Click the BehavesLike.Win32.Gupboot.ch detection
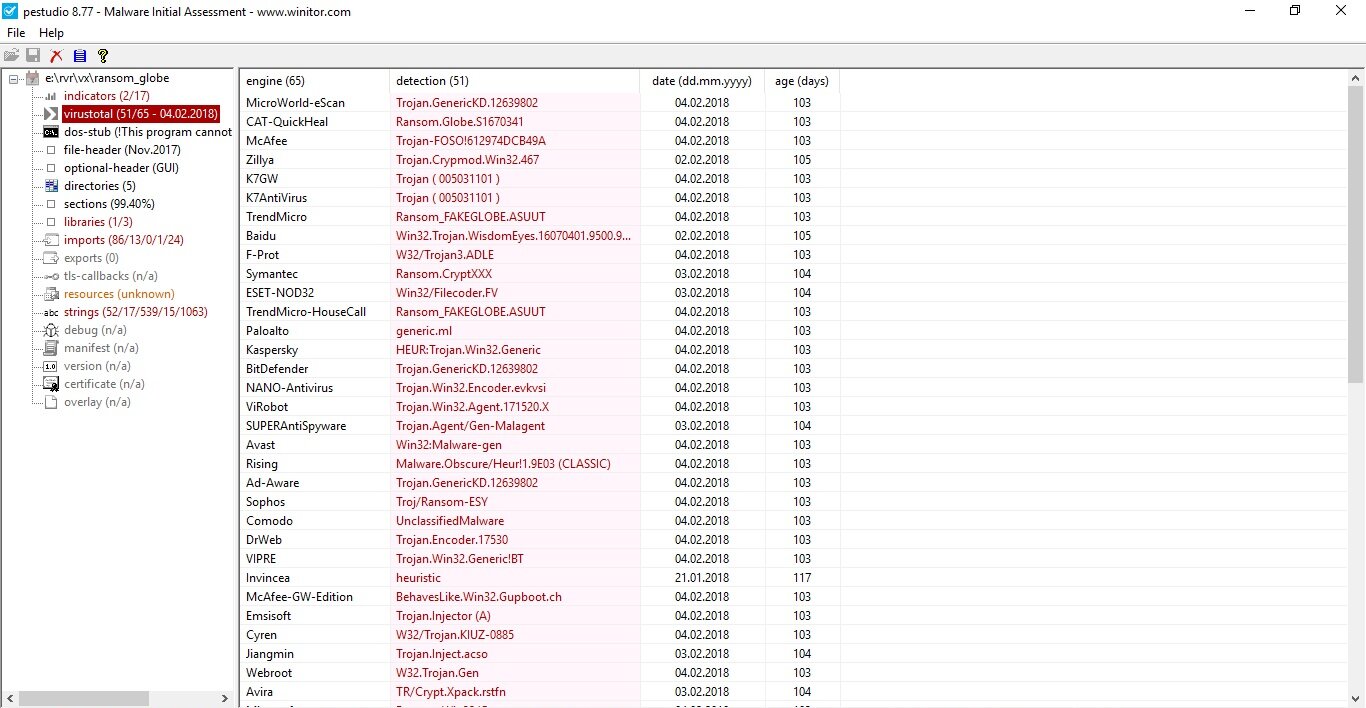 coord(479,596)
